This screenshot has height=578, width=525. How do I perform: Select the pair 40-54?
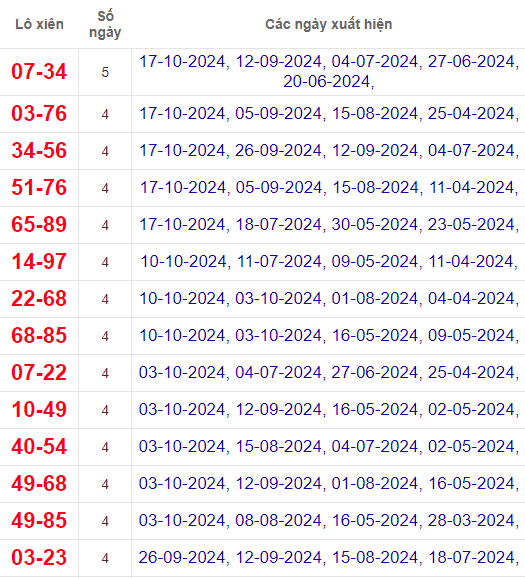pos(39,446)
